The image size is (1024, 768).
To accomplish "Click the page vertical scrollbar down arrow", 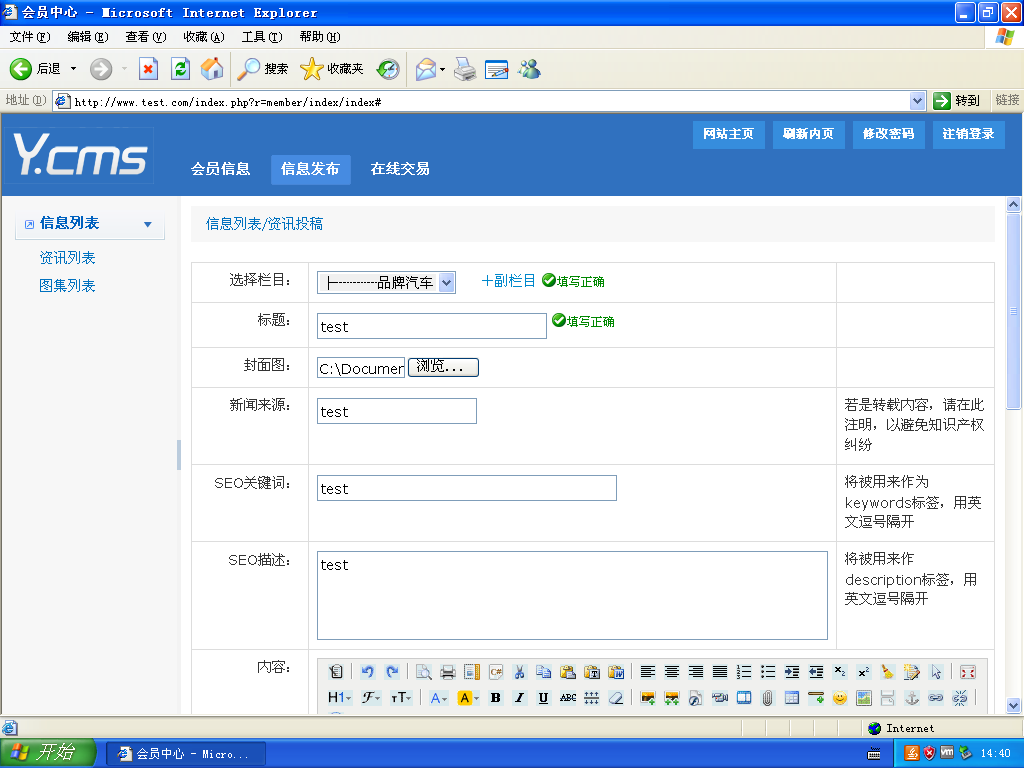I will (x=1013, y=705).
